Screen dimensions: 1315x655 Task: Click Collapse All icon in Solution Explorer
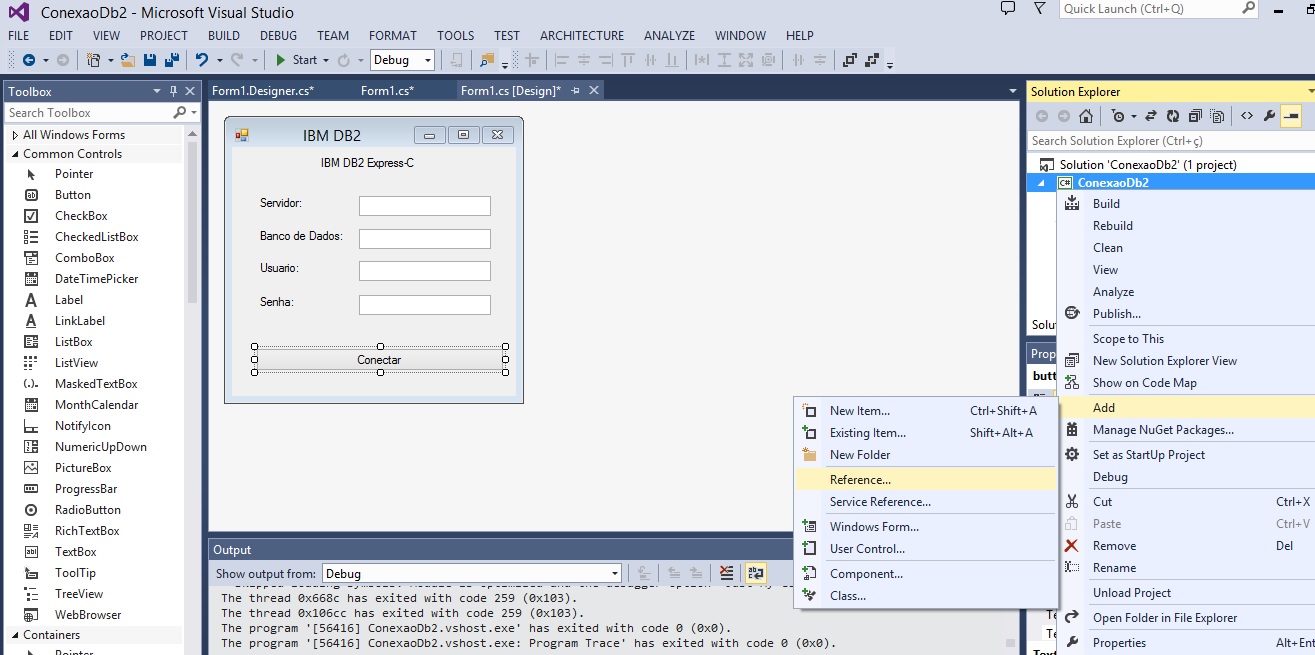pyautogui.click(x=1195, y=116)
